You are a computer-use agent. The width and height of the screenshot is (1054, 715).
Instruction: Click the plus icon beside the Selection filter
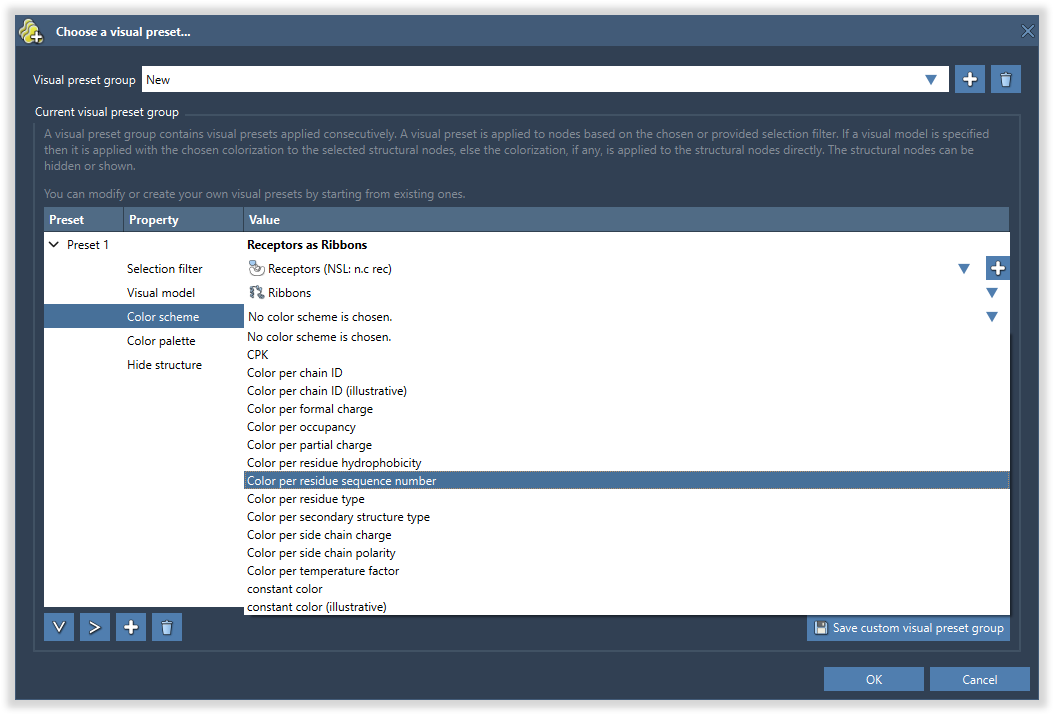(997, 268)
